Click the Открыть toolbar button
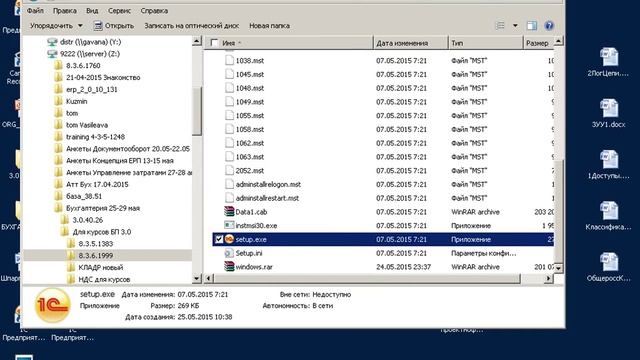The width and height of the screenshot is (640, 360). 114,26
